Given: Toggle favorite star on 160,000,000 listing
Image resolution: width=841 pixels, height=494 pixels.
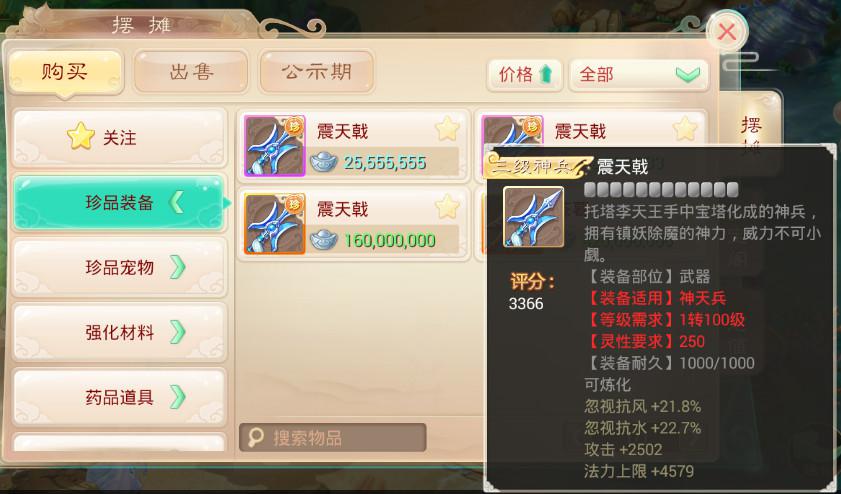Looking at the screenshot, I should pyautogui.click(x=447, y=207).
